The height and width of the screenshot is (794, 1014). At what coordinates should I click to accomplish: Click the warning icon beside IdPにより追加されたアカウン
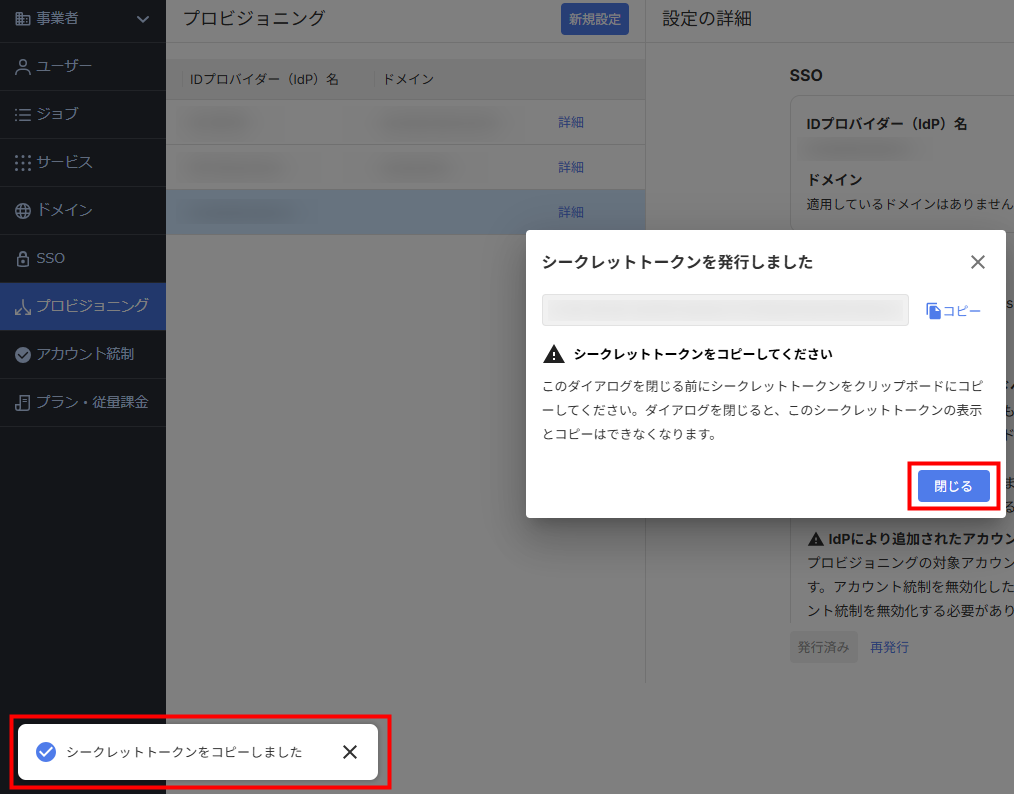point(816,539)
